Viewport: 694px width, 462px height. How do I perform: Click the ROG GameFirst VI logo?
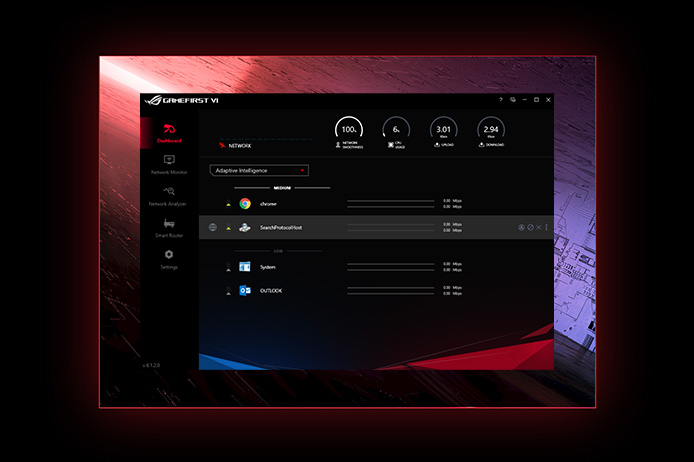click(x=181, y=100)
